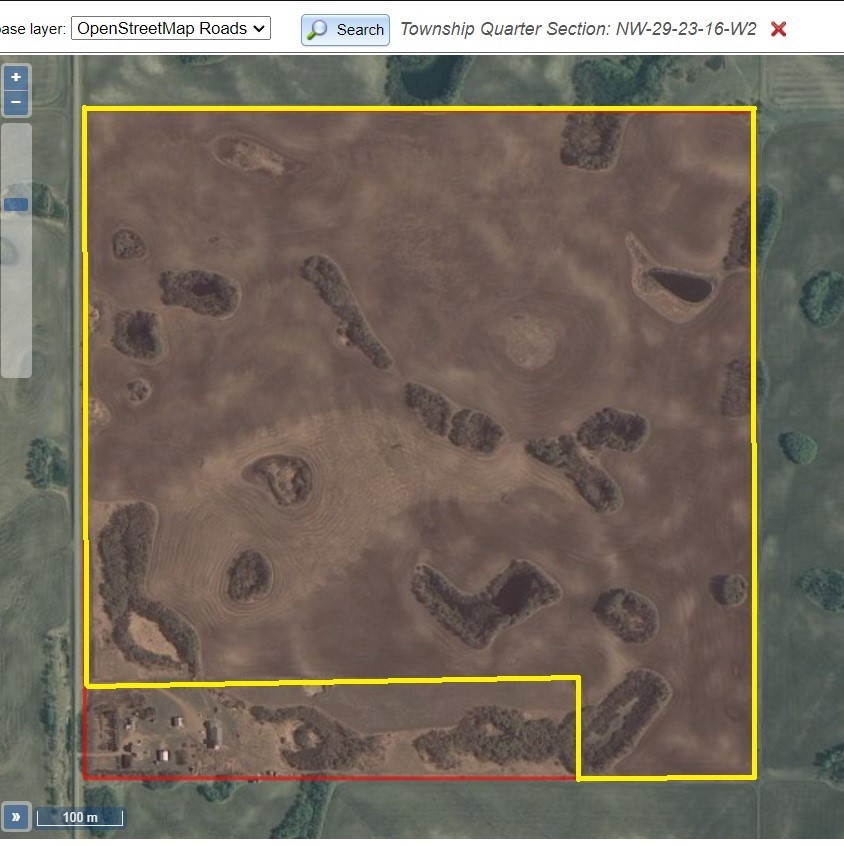The width and height of the screenshot is (844, 846).
Task: Clear the township quarter section search result
Action: point(778,29)
